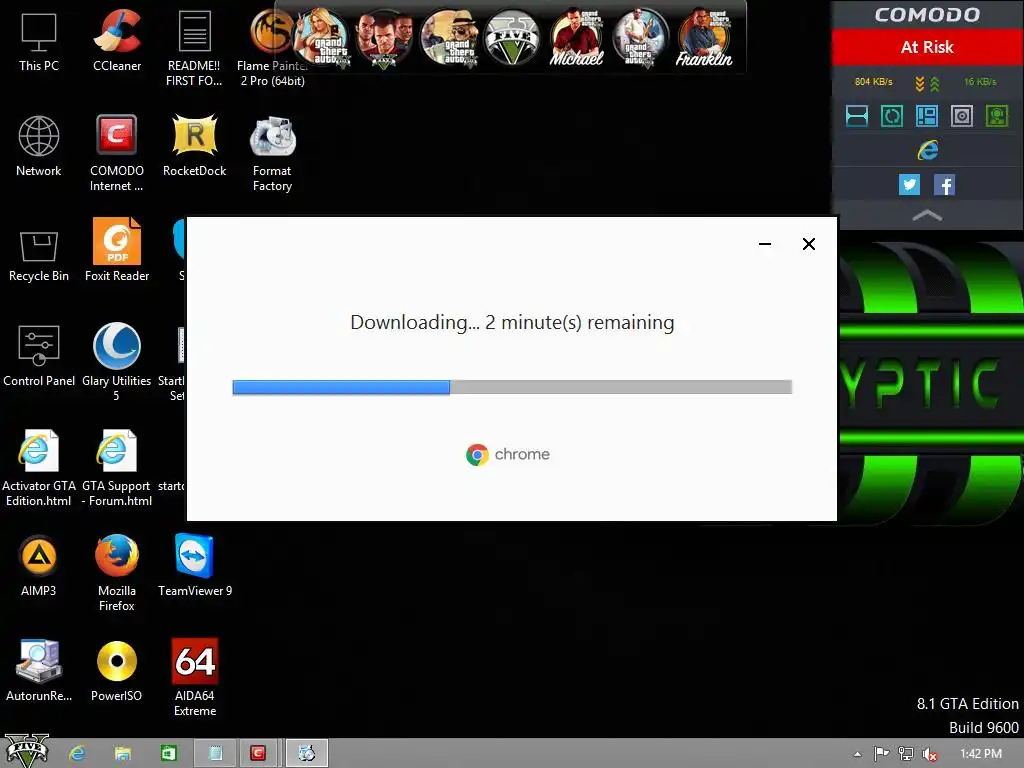Minimize the Chrome downloader window
1024x768 pixels.
coord(765,244)
